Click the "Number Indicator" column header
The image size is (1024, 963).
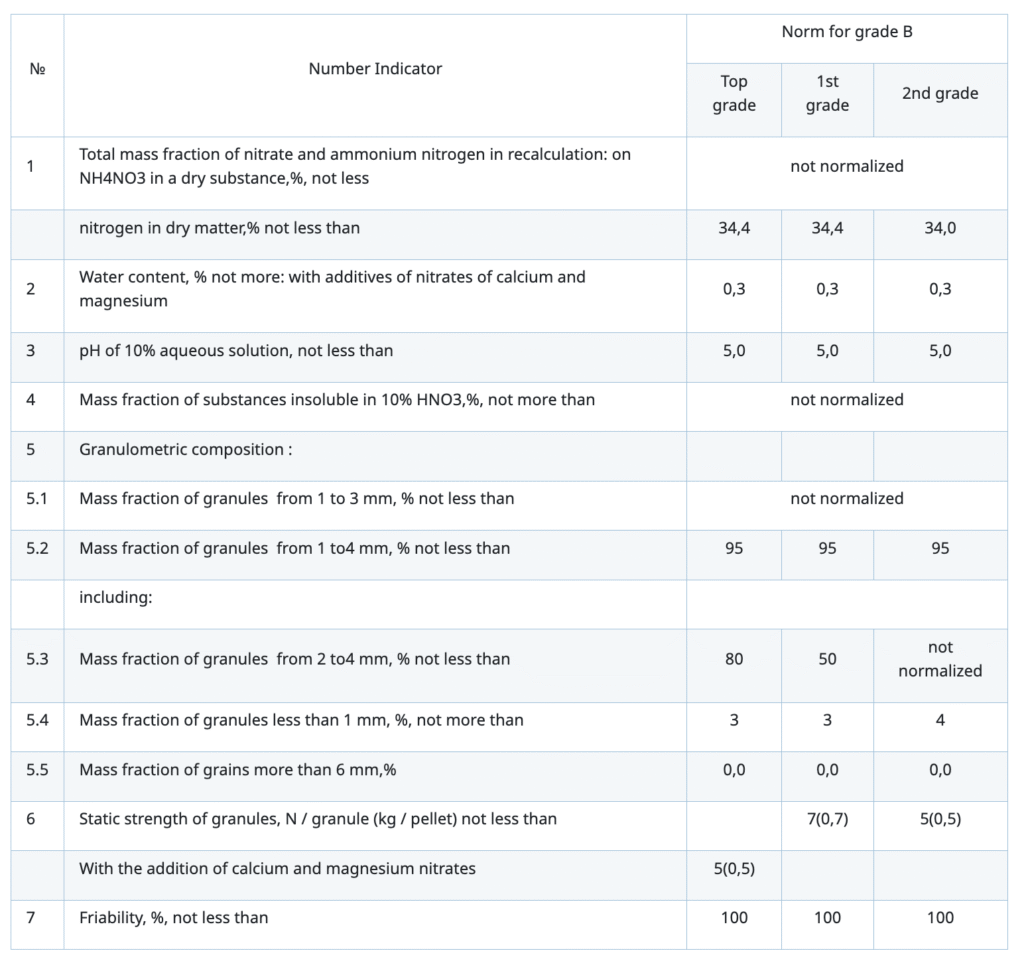tap(375, 69)
